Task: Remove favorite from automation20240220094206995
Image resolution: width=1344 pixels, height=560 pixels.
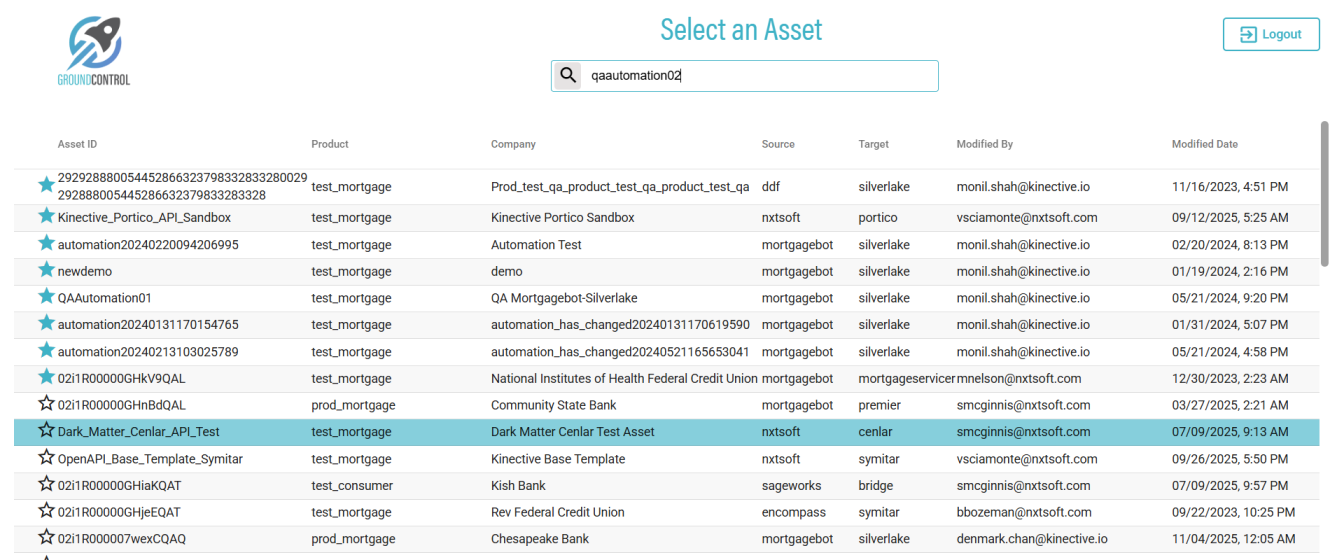Action: (x=46, y=243)
